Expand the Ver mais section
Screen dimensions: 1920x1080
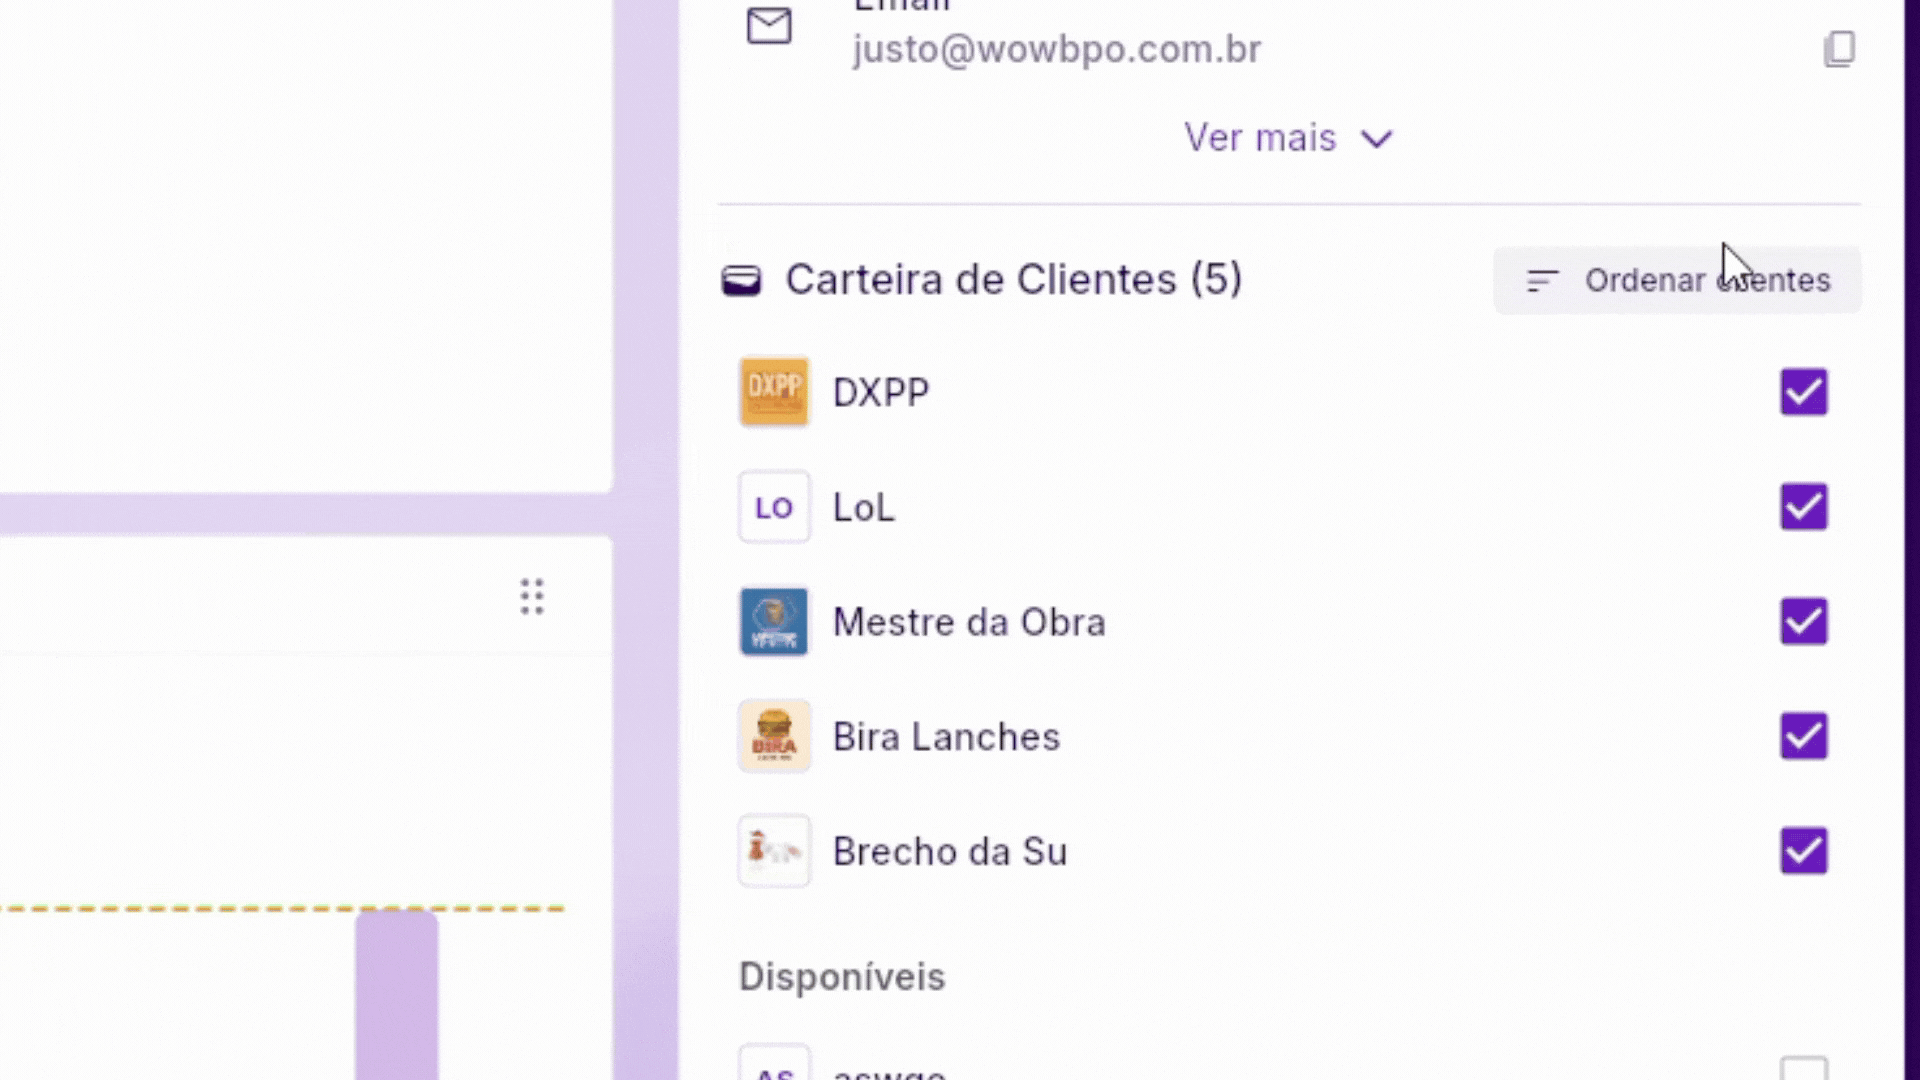click(x=1289, y=137)
